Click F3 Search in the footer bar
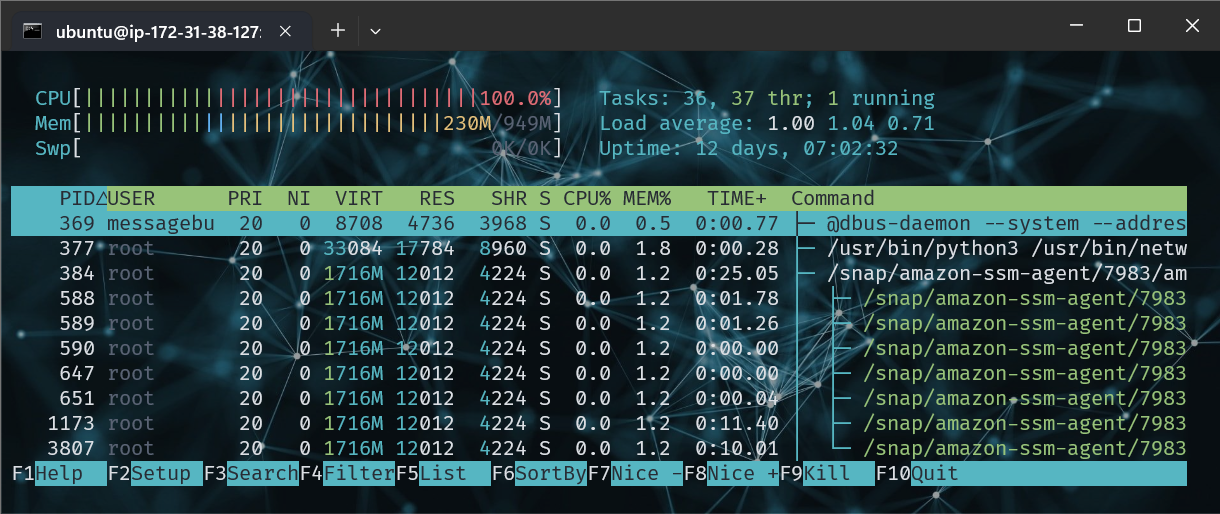 250,473
